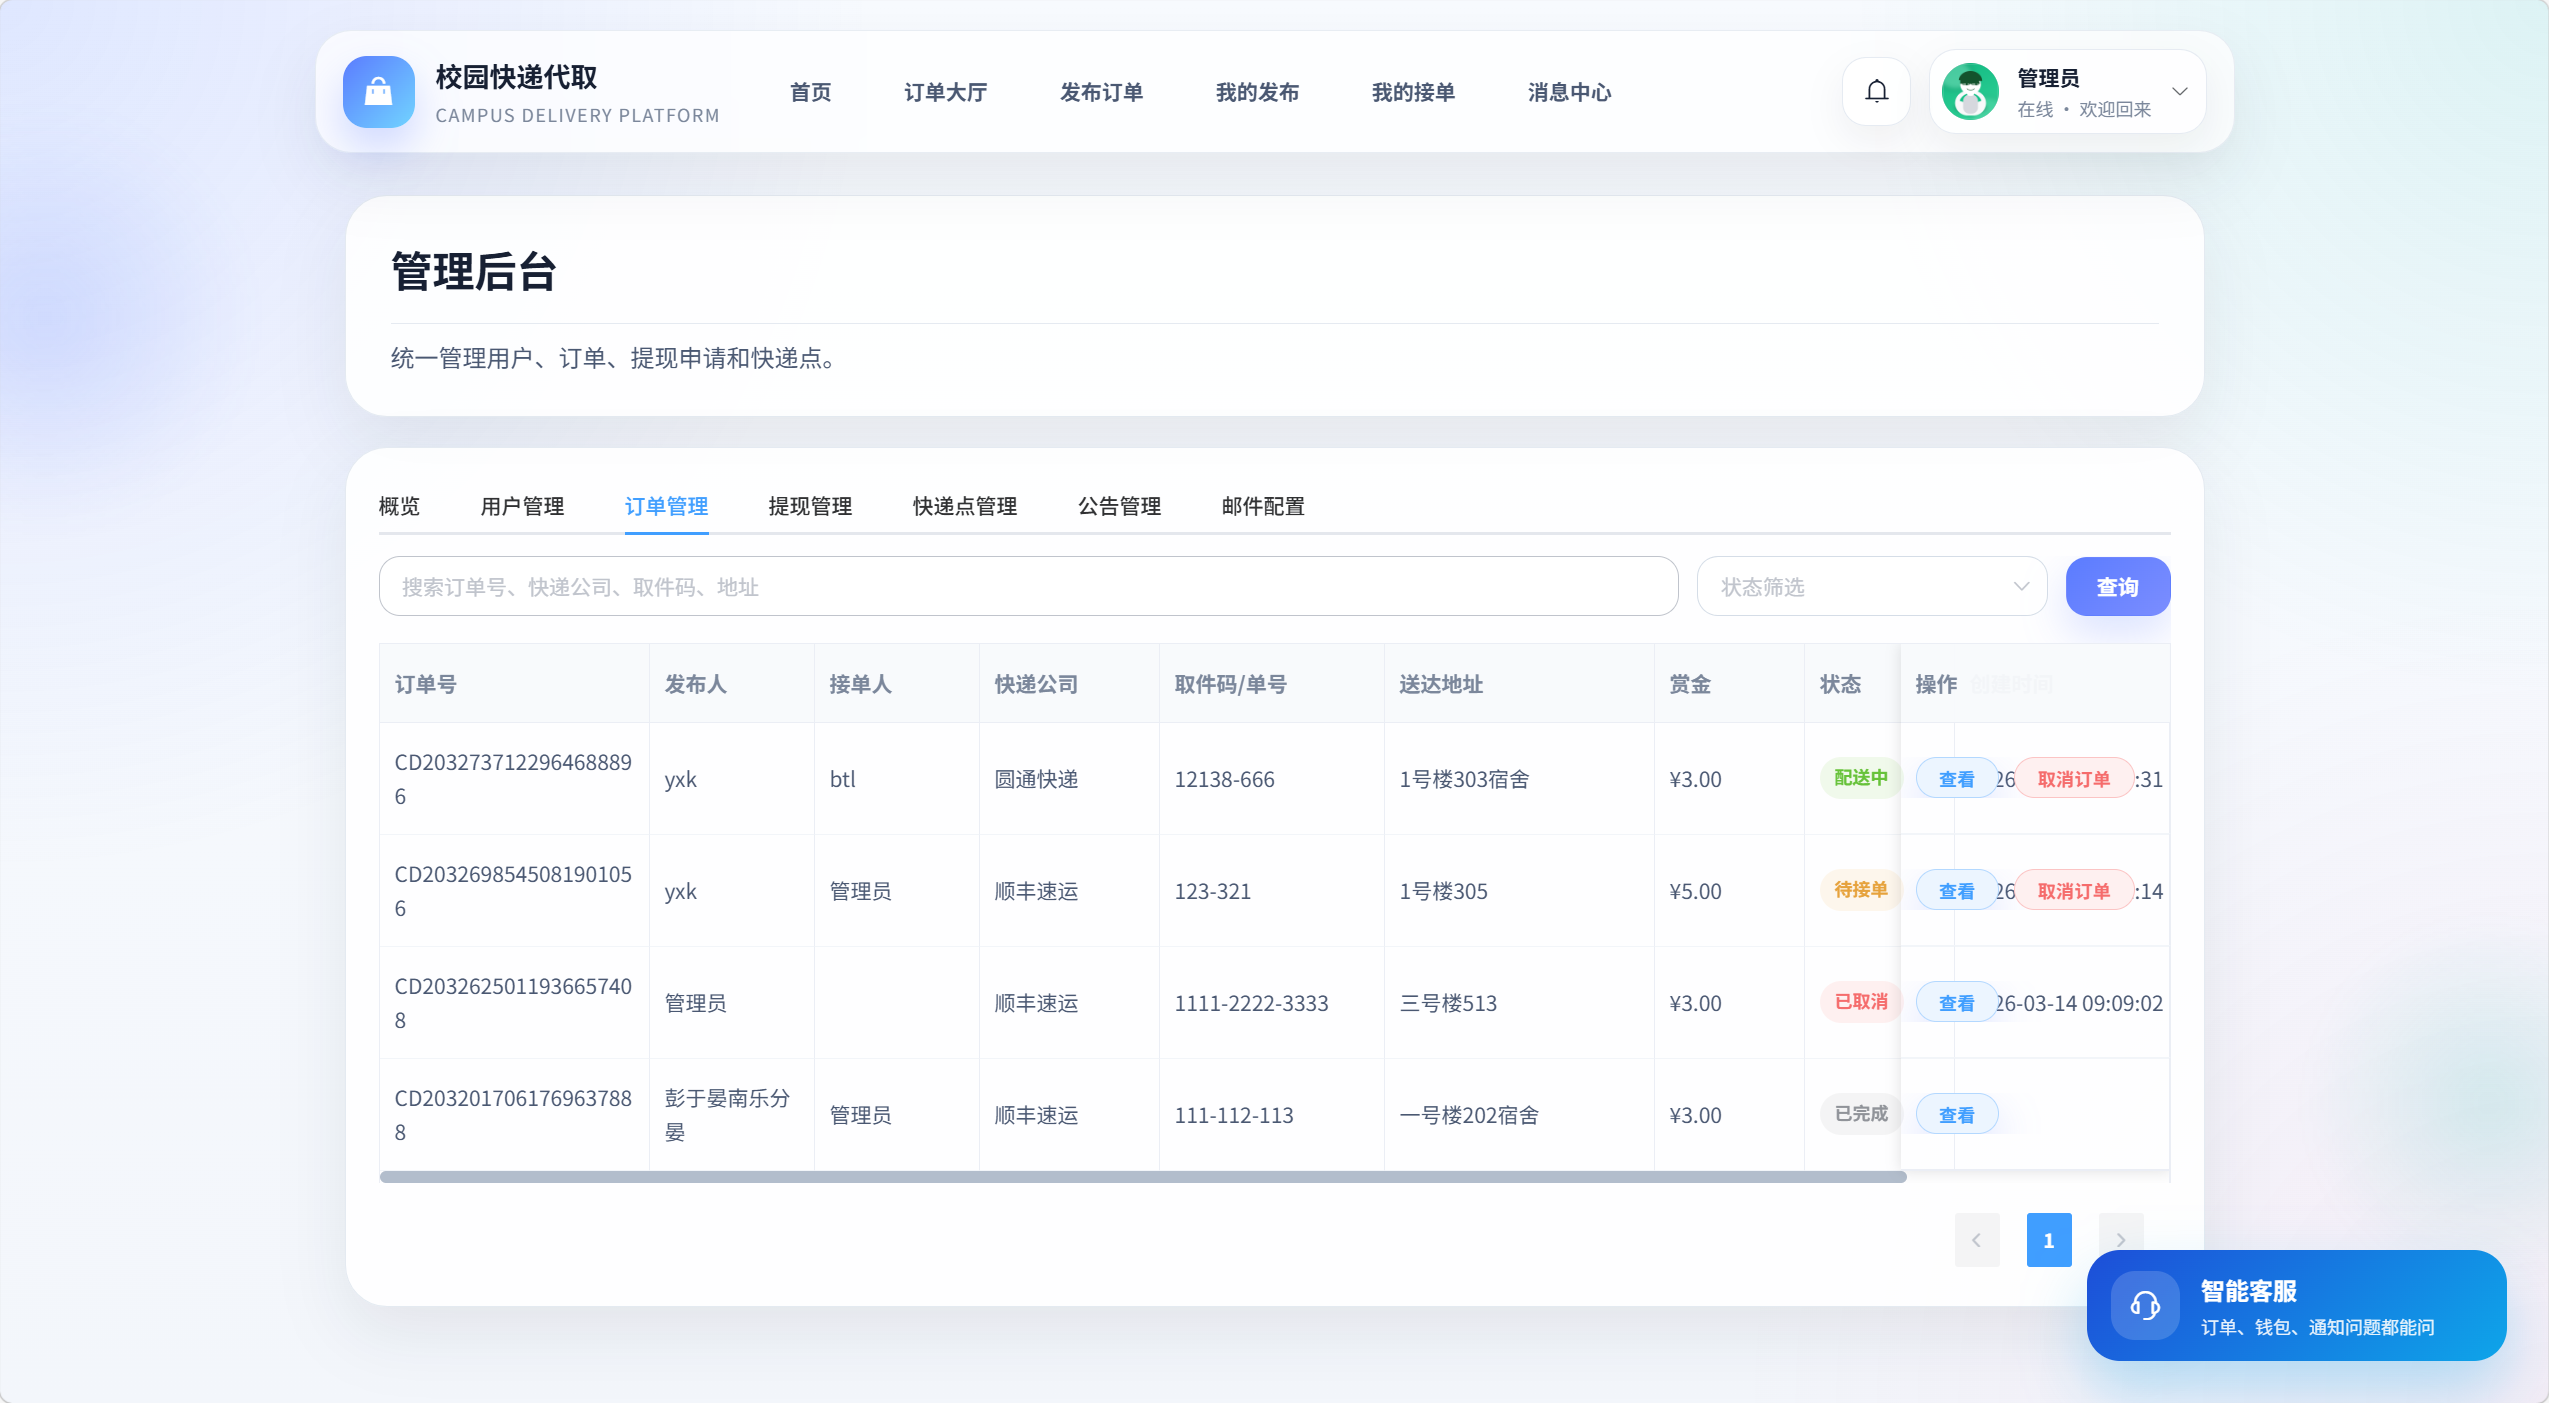The height and width of the screenshot is (1403, 2549).
Task: Open the smart customer service headset icon
Action: click(x=2144, y=1305)
